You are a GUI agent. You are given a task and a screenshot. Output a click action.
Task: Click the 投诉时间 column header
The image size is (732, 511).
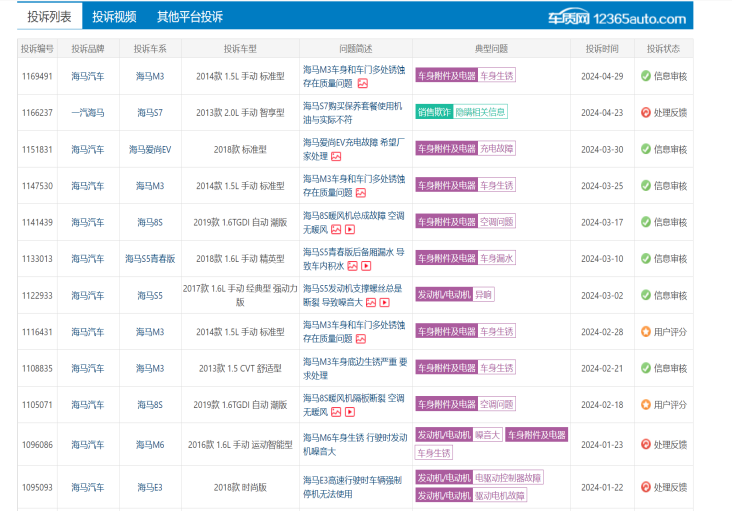[602, 48]
